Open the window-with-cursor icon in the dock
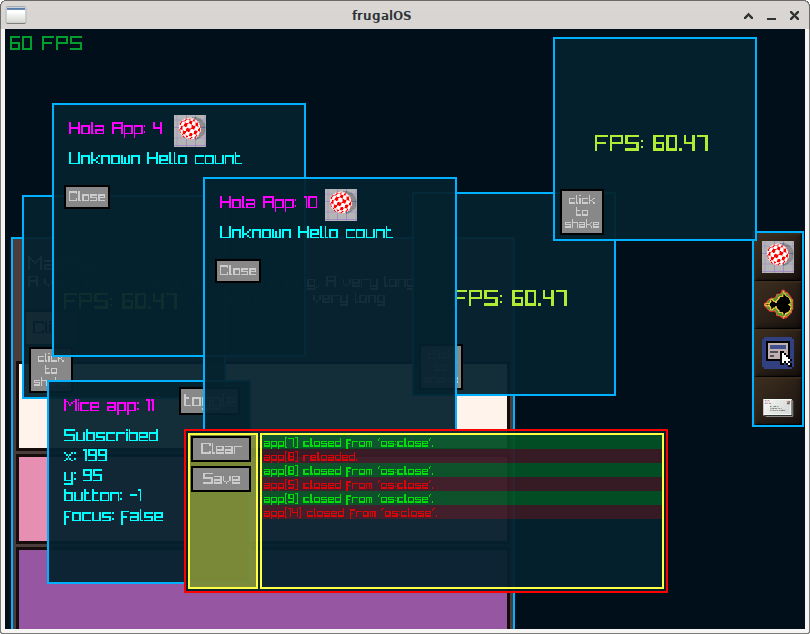 [x=778, y=353]
